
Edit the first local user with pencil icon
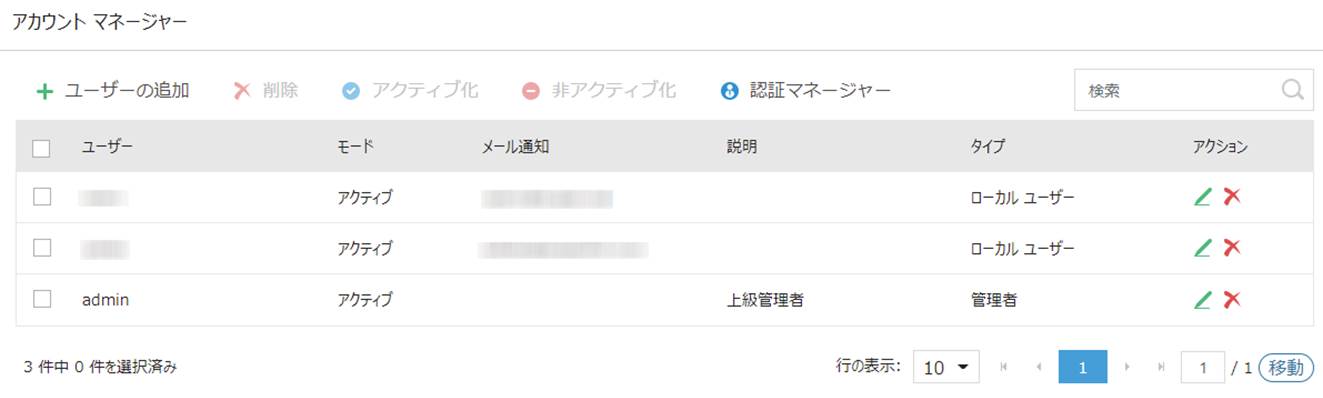(x=1203, y=197)
